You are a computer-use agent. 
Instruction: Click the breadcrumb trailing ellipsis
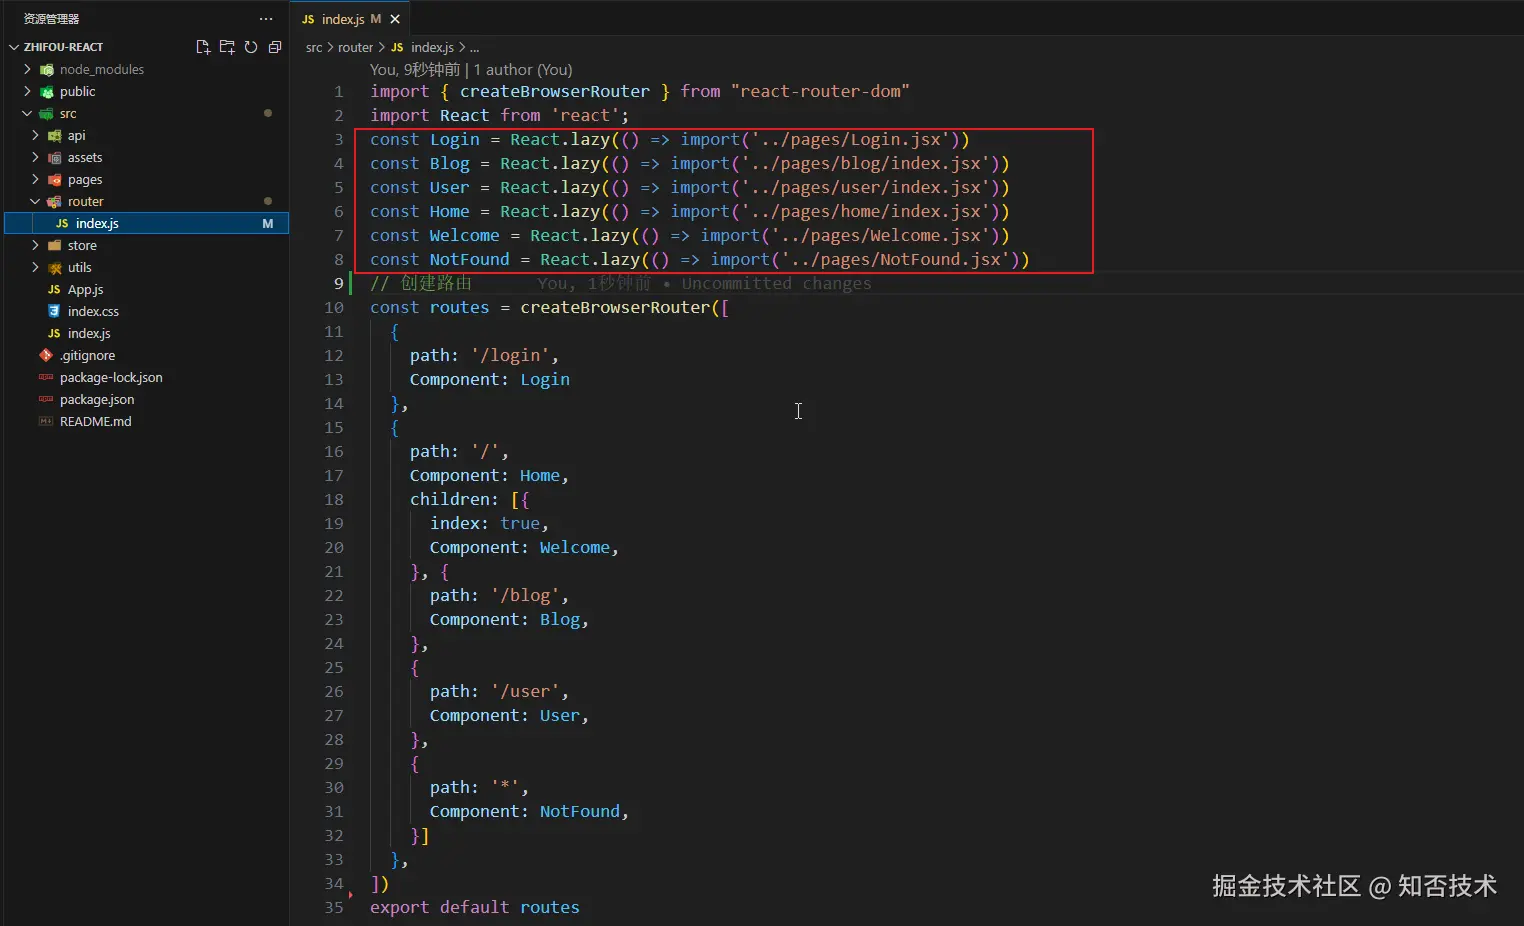pyautogui.click(x=475, y=47)
